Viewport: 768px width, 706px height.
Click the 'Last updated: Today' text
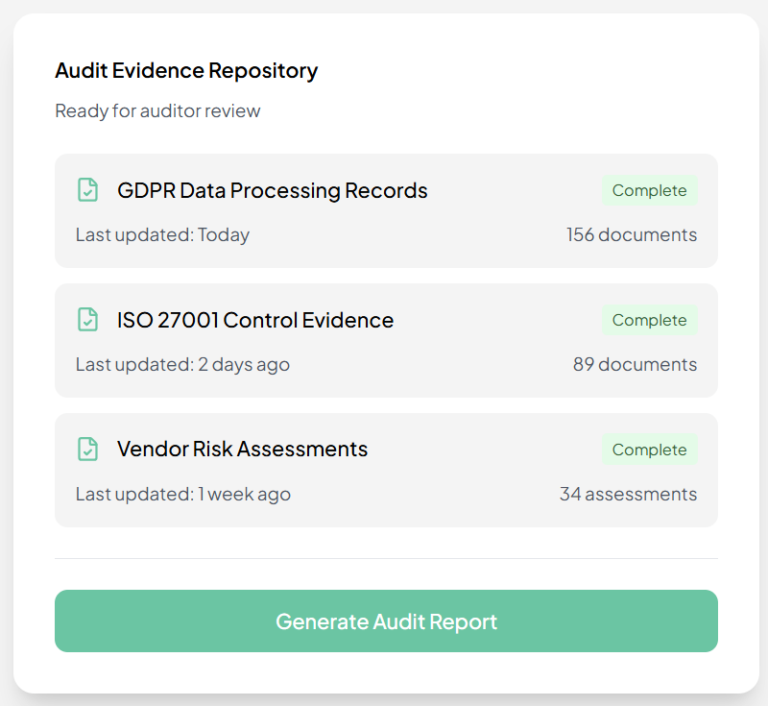tap(162, 235)
